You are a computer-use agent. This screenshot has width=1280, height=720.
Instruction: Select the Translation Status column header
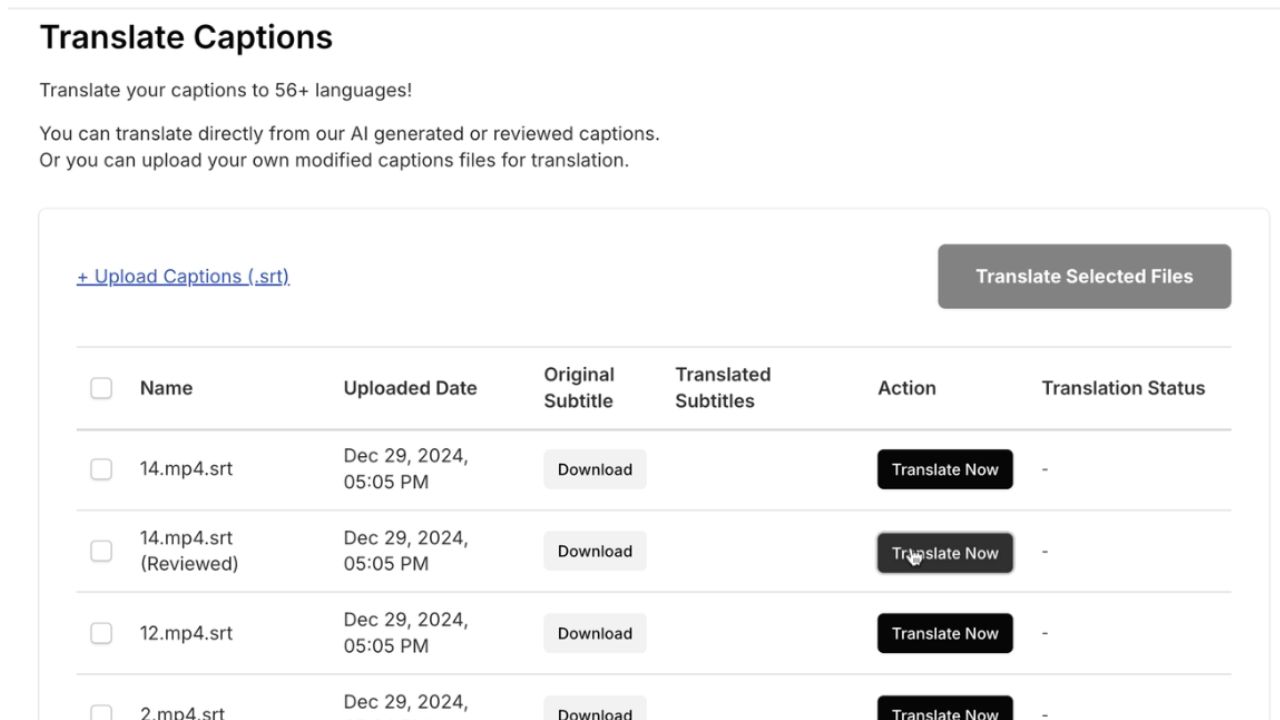[x=1123, y=388]
